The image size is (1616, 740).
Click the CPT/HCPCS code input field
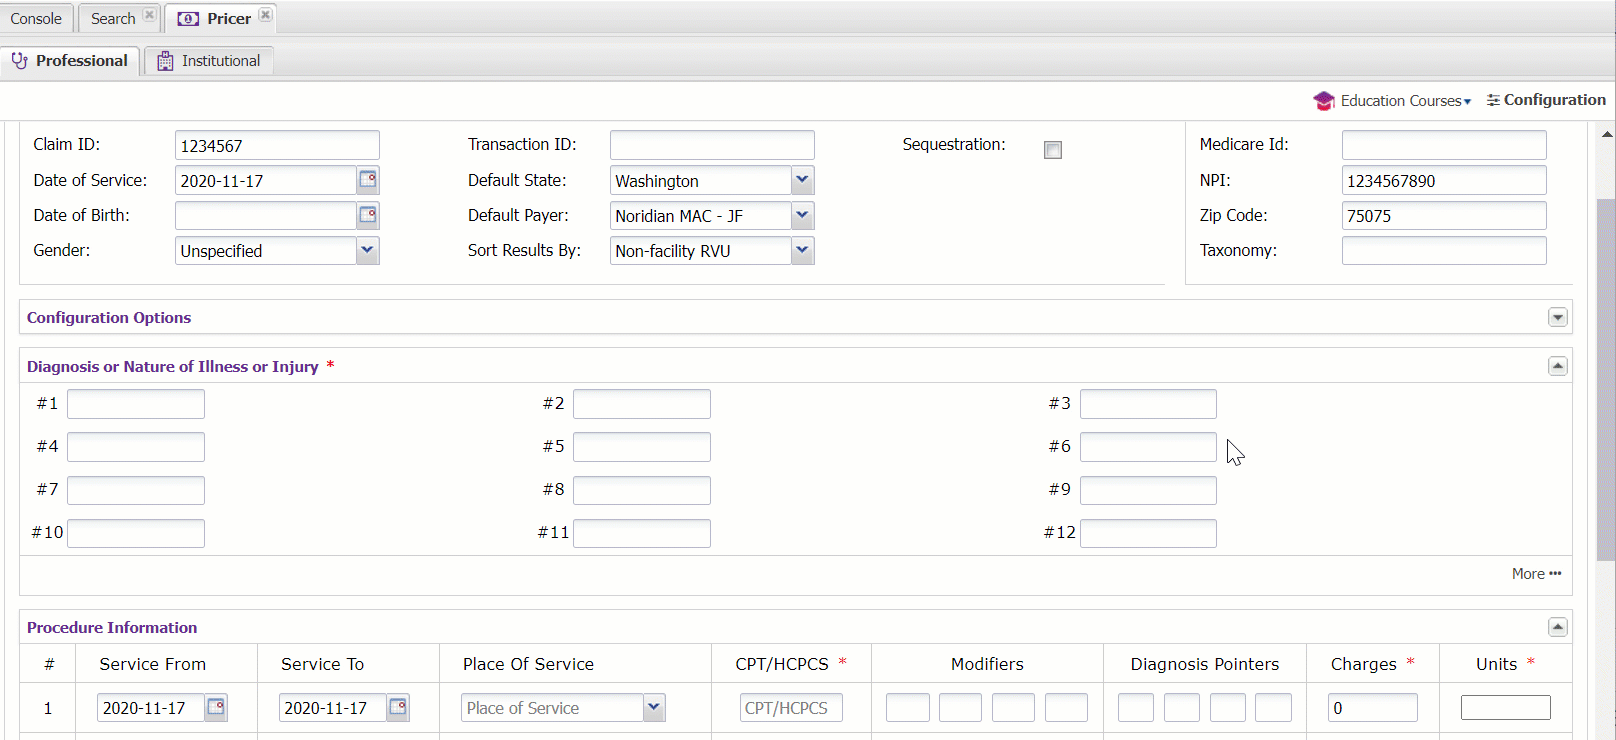(791, 708)
